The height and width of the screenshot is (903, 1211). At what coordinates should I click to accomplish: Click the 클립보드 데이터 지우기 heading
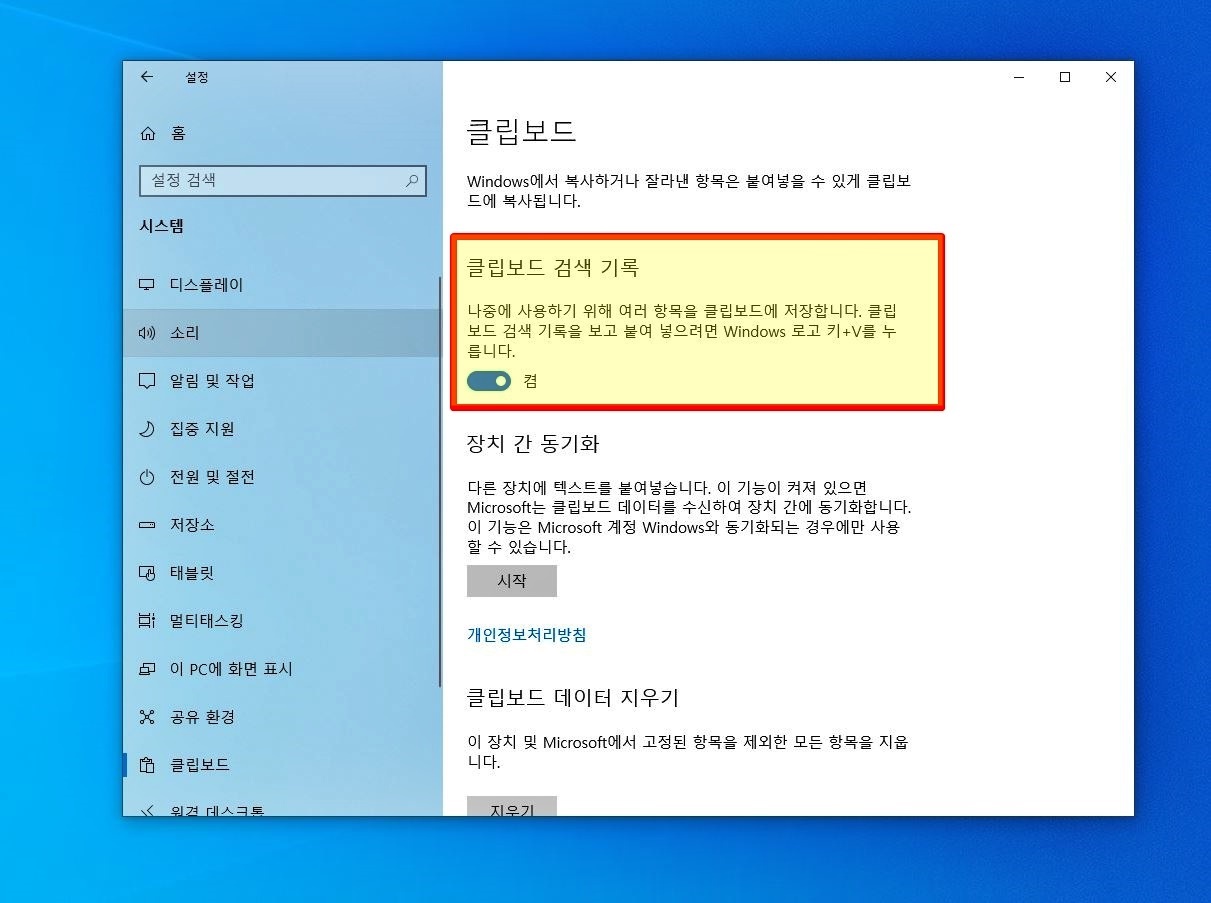tap(573, 697)
